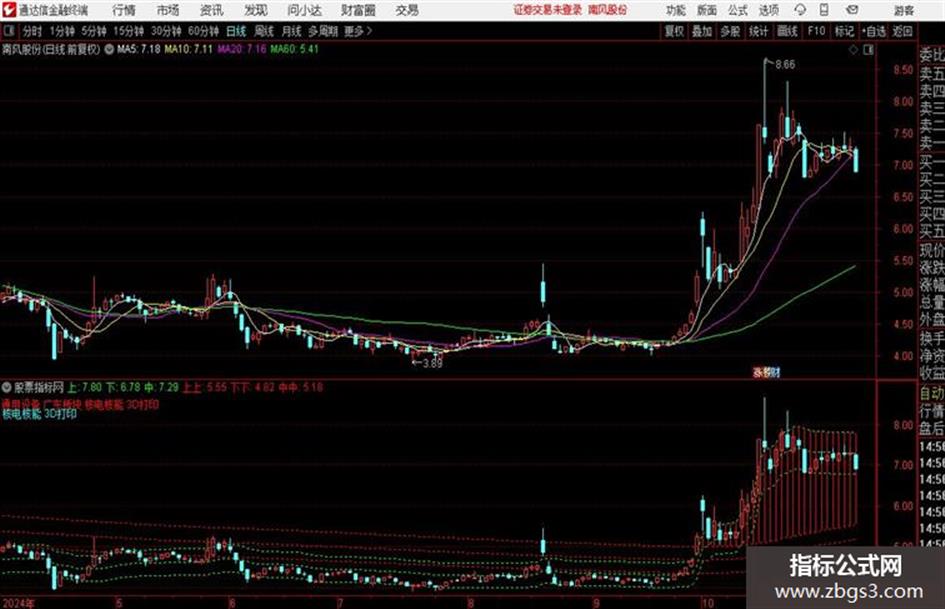Image resolution: width=945 pixels, height=609 pixels.
Task: Open the 版面 menu
Action: coord(706,10)
